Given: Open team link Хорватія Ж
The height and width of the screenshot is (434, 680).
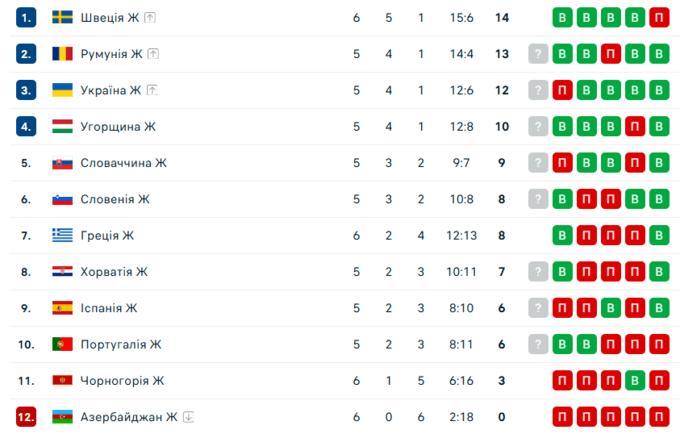Looking at the screenshot, I should pyautogui.click(x=113, y=272).
